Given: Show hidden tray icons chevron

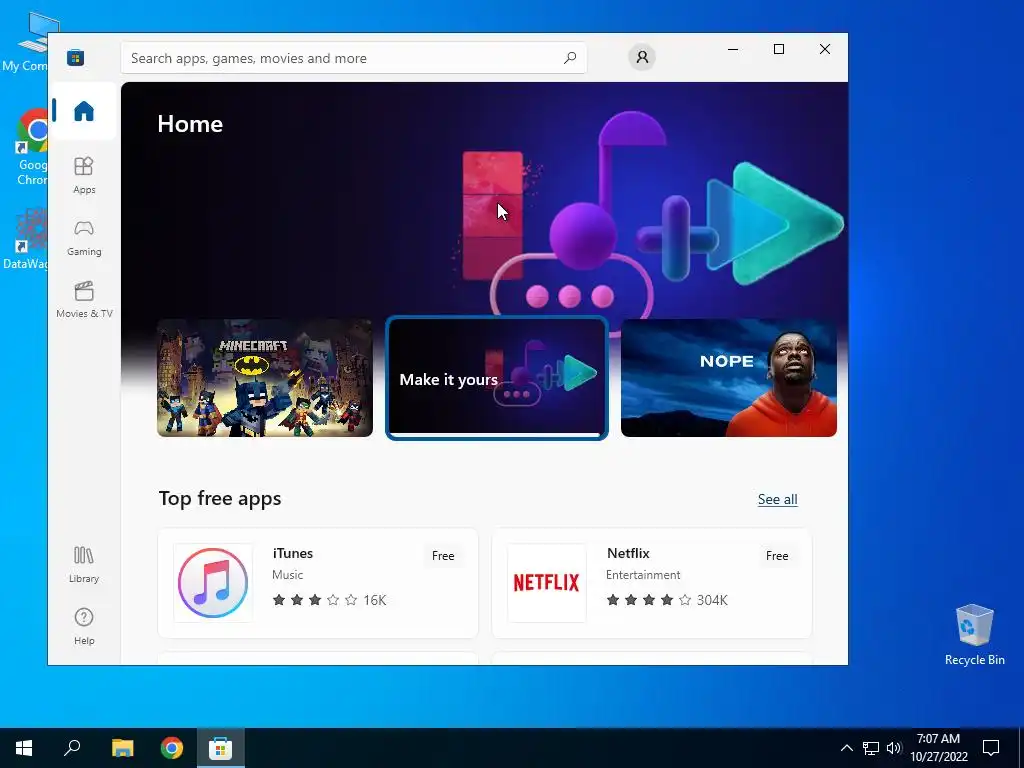Looking at the screenshot, I should tap(846, 748).
